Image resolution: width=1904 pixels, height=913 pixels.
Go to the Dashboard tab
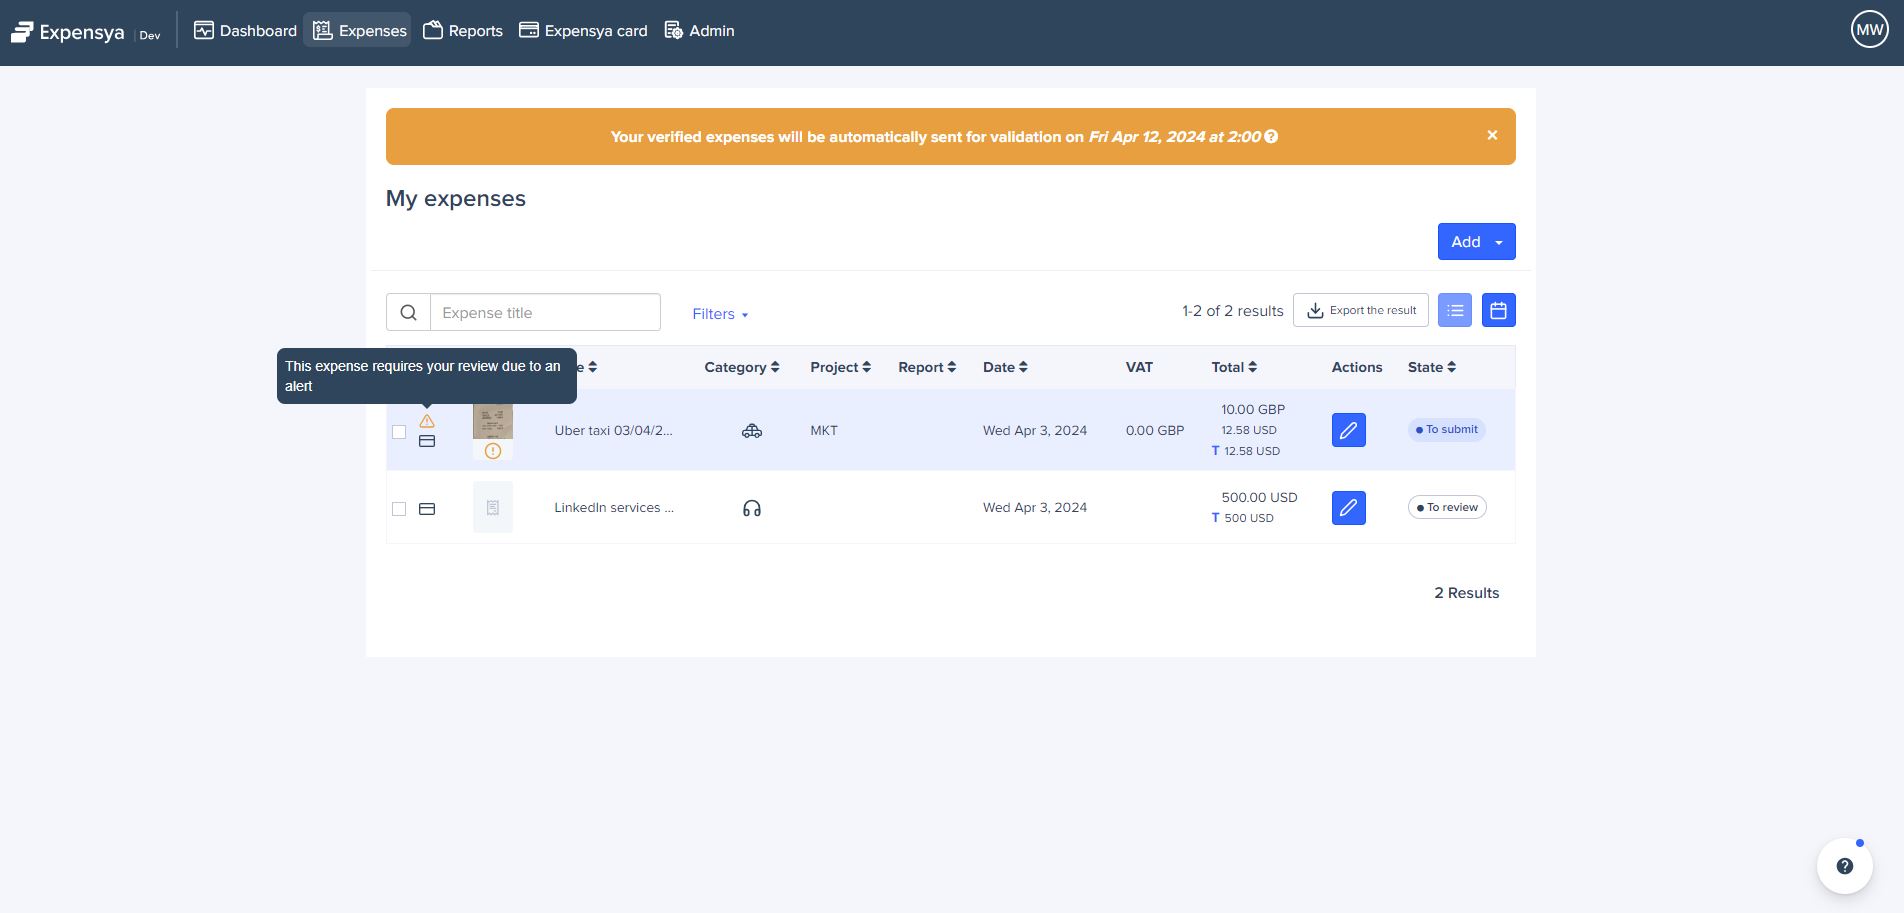point(245,31)
